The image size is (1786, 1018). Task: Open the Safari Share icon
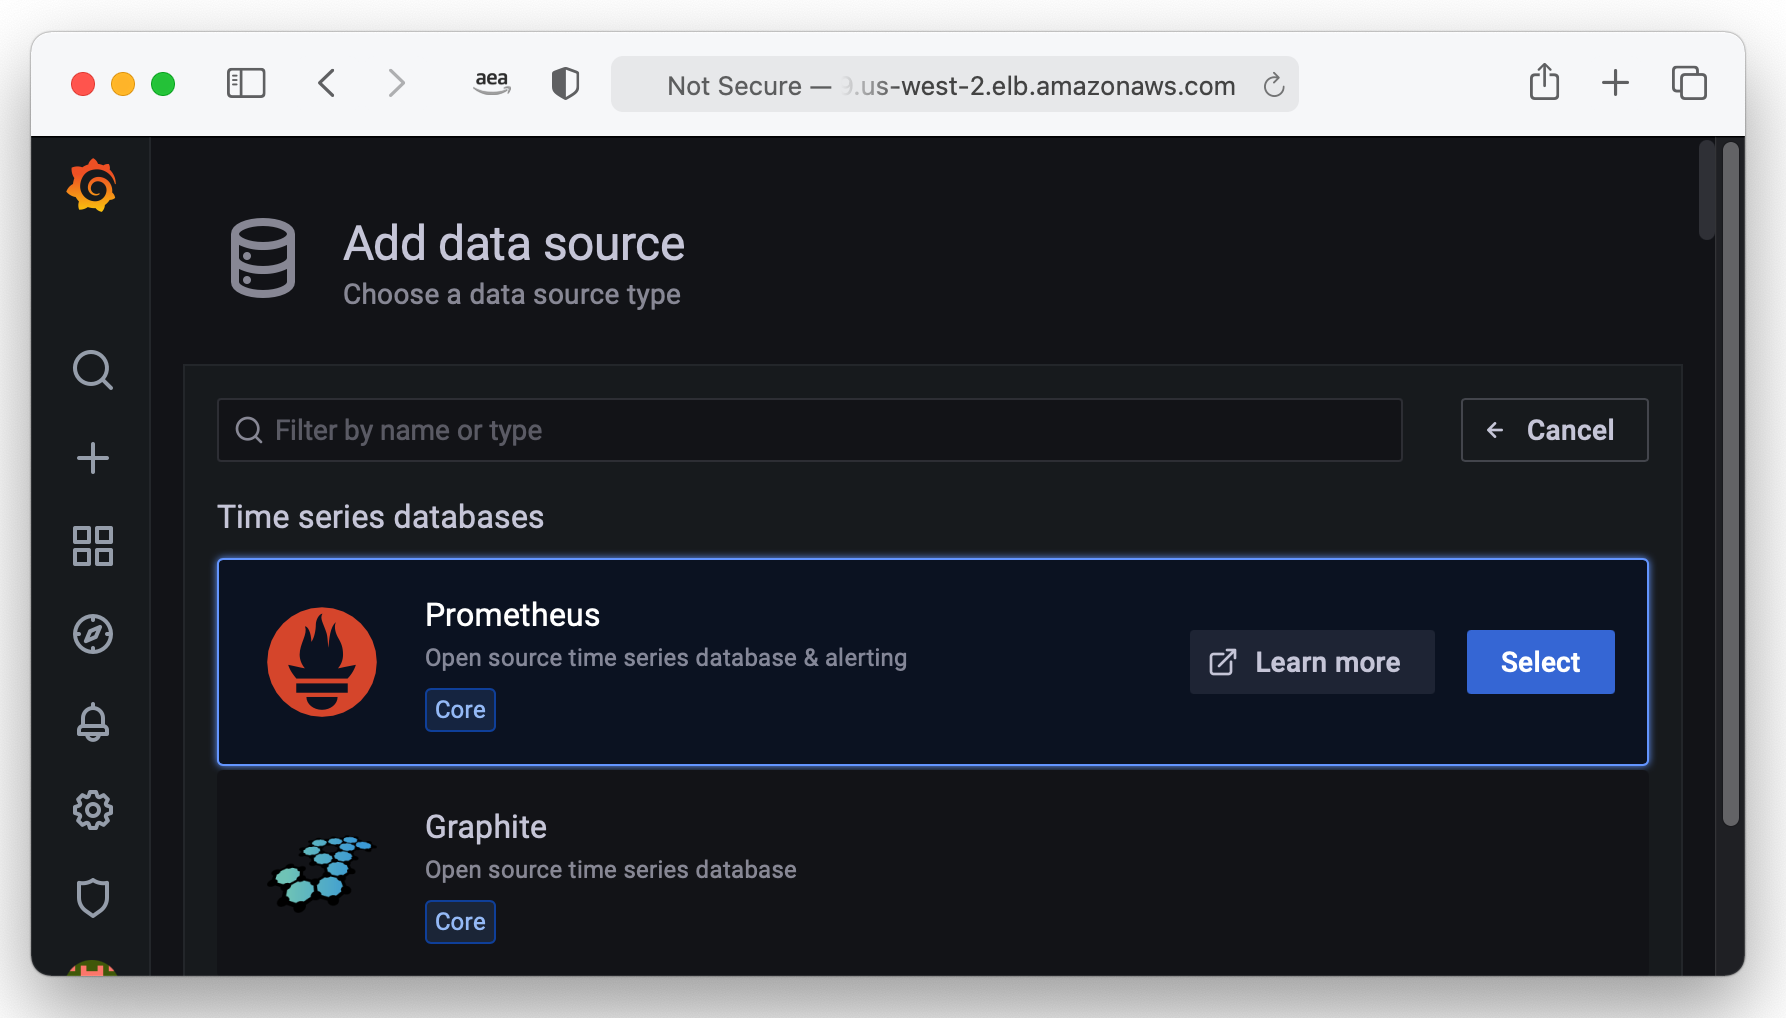click(1545, 82)
